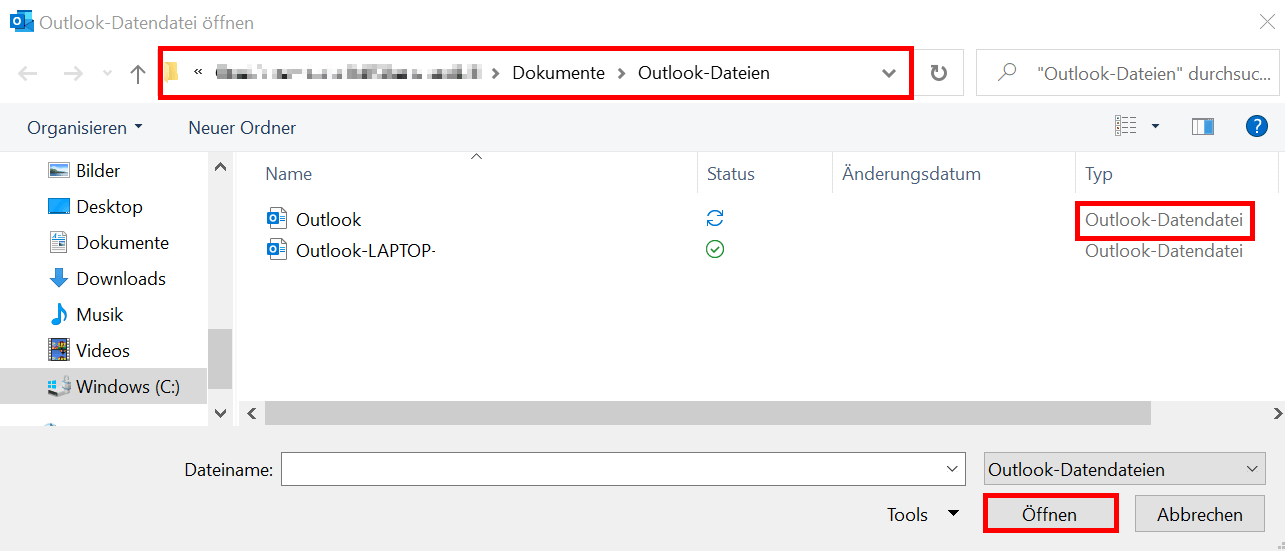1285x551 pixels.
Task: Click the search box for Outlook-Dateien
Action: (1127, 73)
